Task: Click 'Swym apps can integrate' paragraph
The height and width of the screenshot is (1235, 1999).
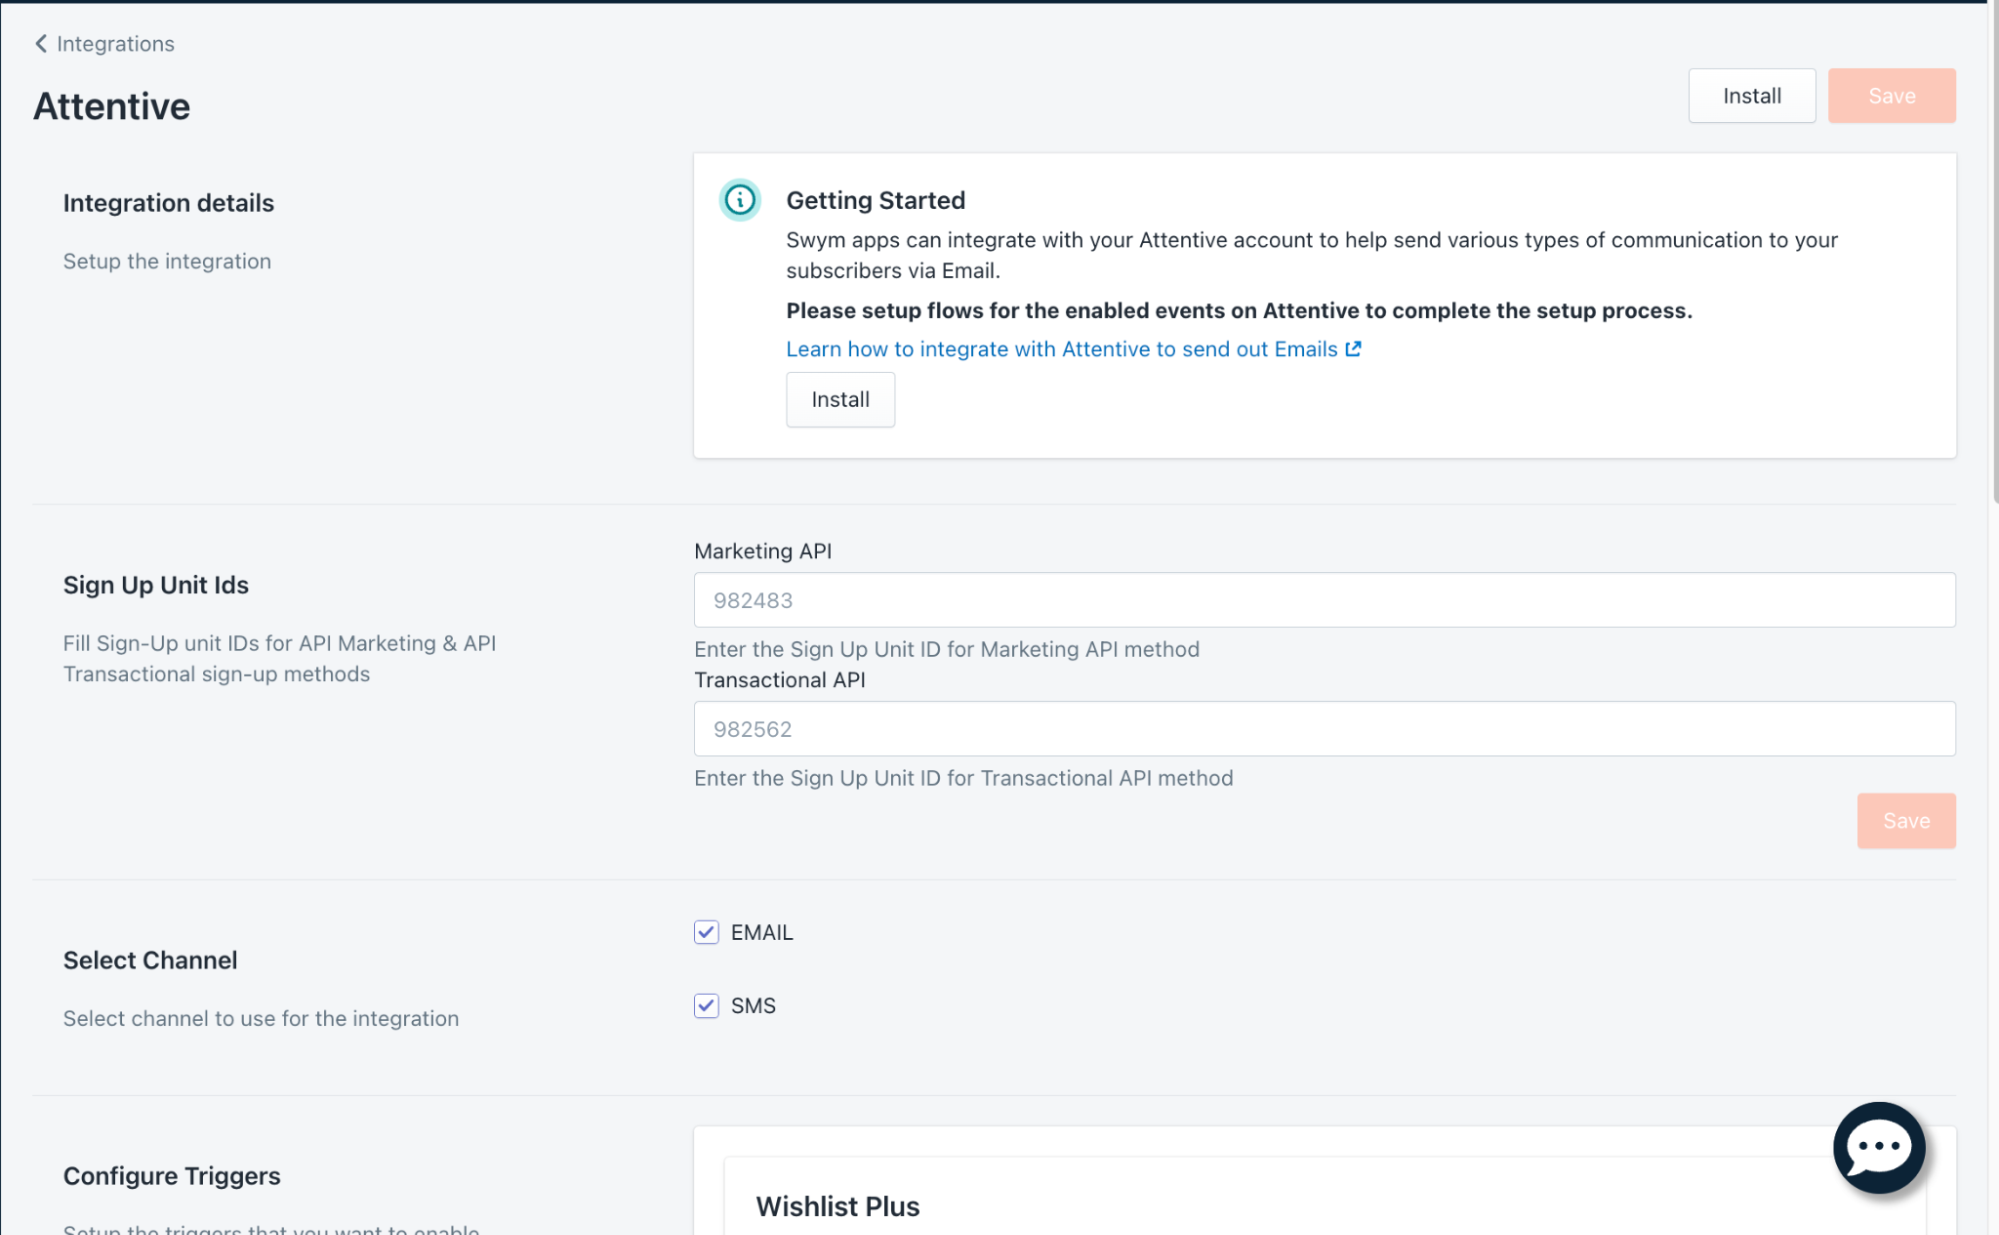Action: [1312, 255]
